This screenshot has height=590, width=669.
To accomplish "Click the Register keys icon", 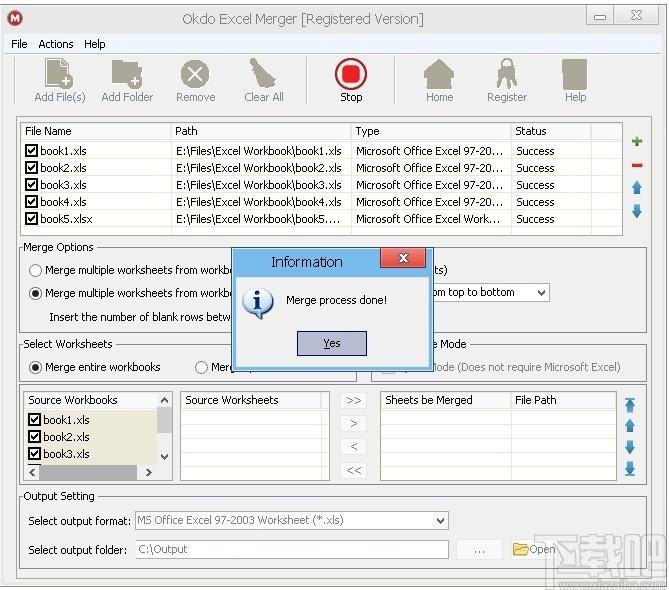I will (506, 76).
